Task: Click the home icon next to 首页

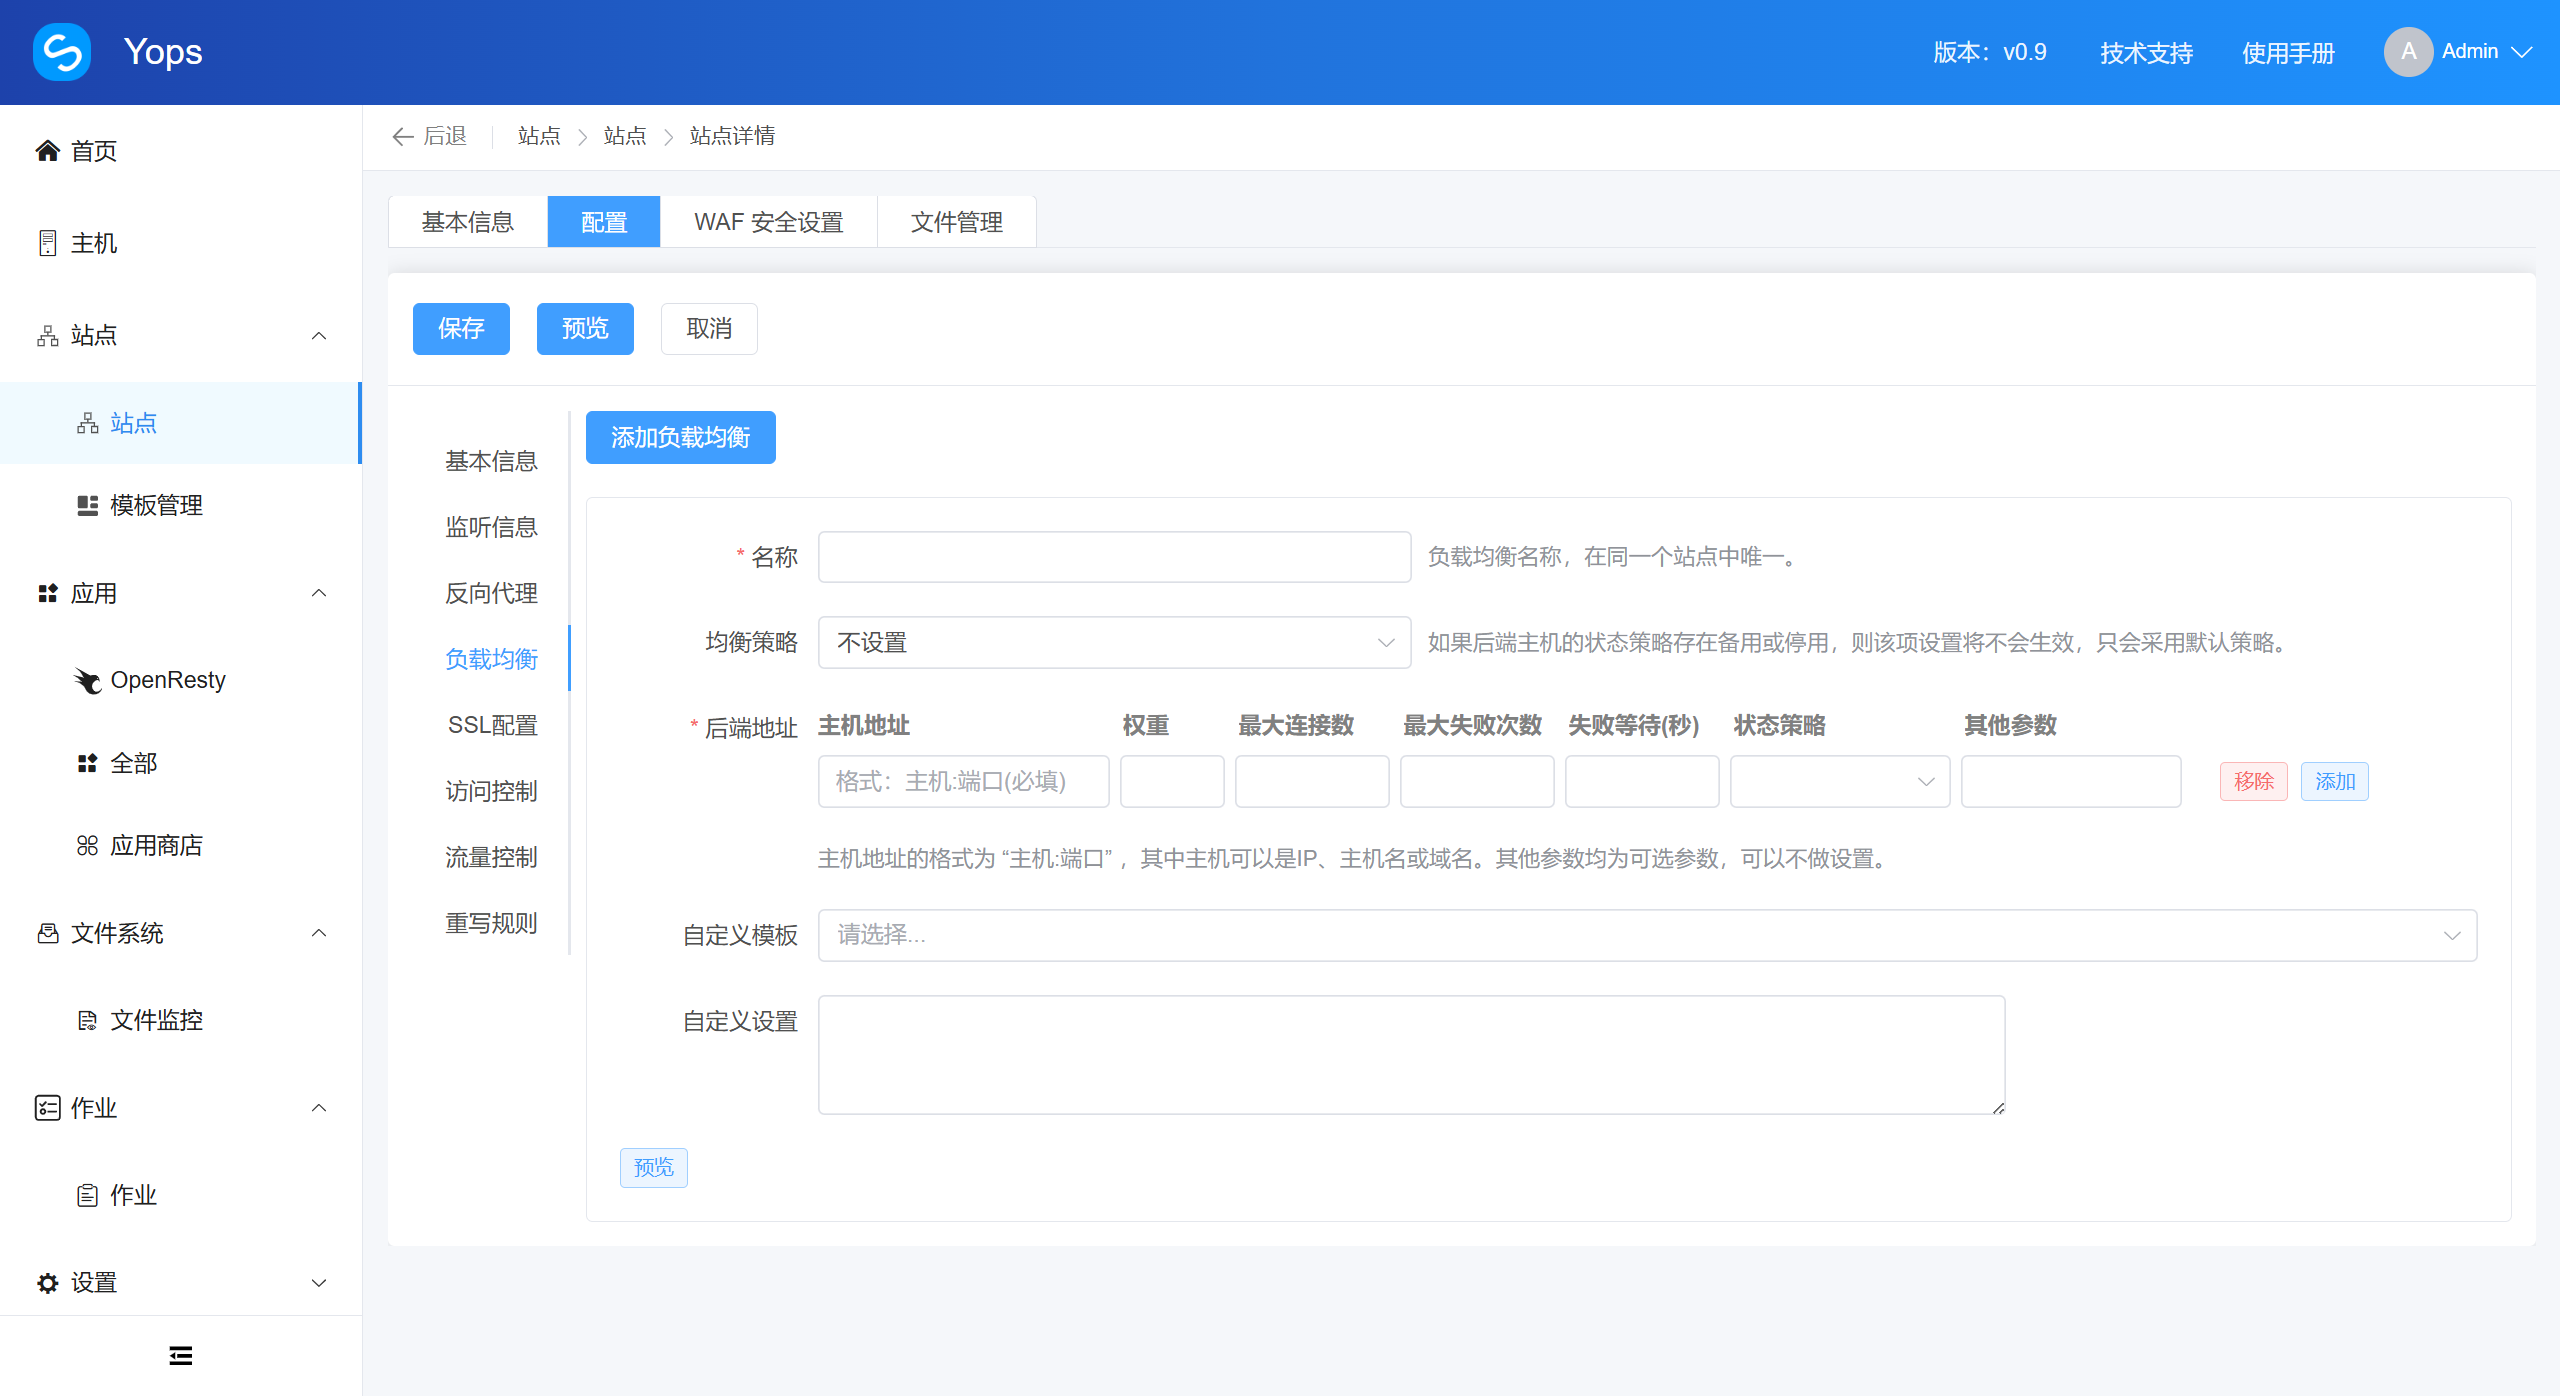Action: 47,151
